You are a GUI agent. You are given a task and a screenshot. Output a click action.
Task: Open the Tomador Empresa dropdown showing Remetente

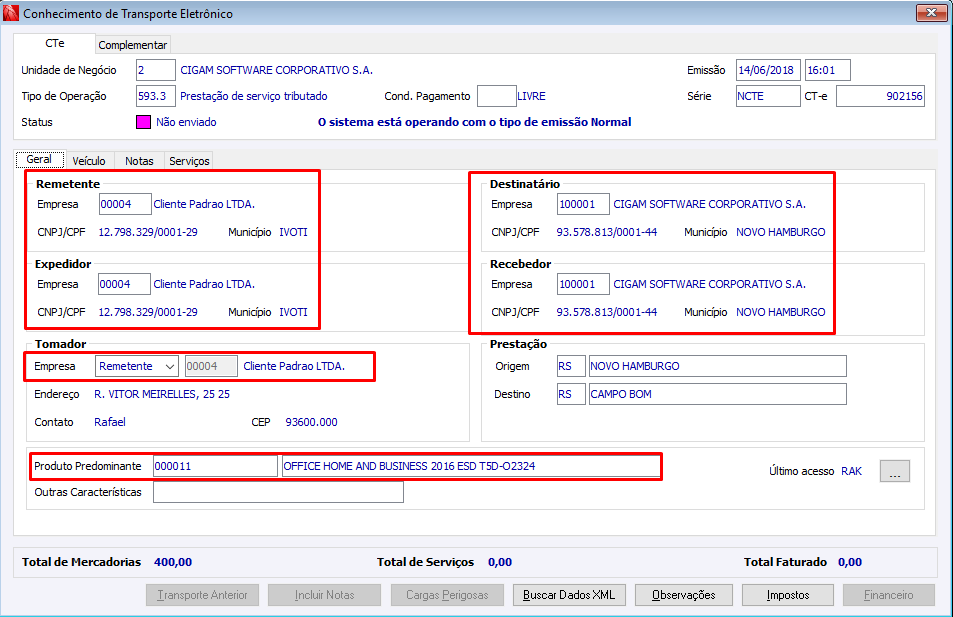[137, 366]
